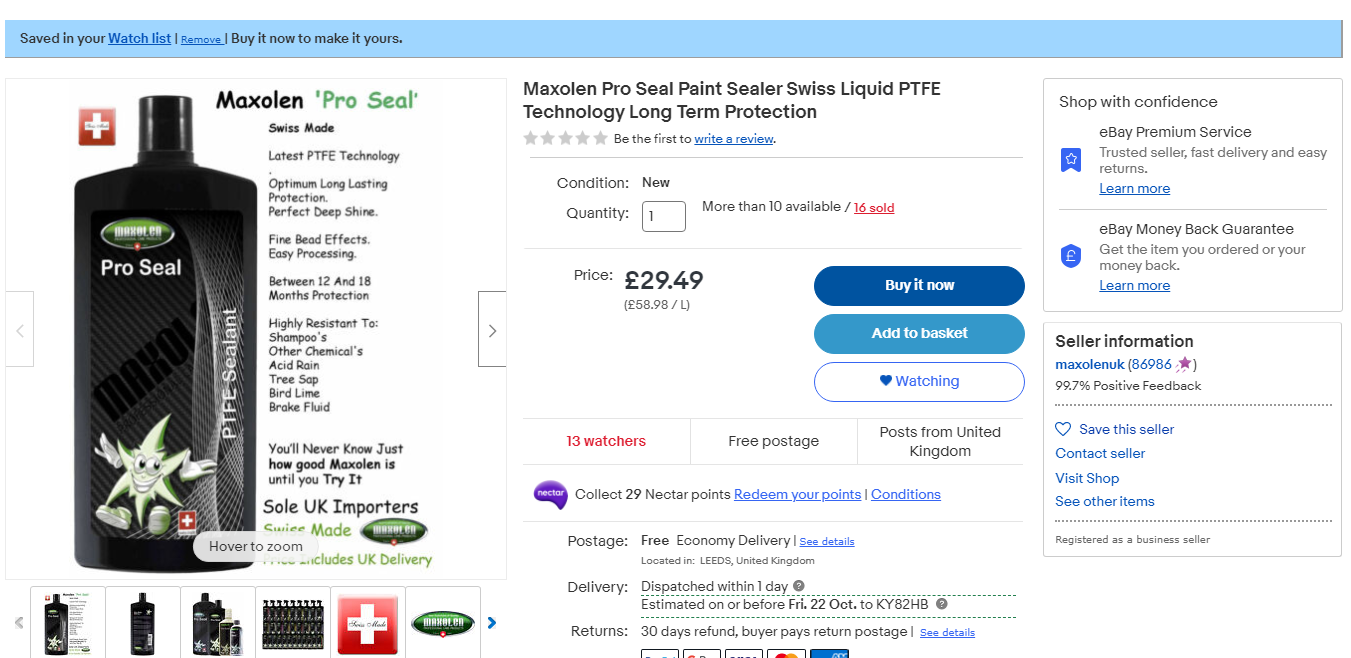Image resolution: width=1351 pixels, height=658 pixels.
Task: Select the red Swiss flag thumbnail
Action: click(x=368, y=623)
